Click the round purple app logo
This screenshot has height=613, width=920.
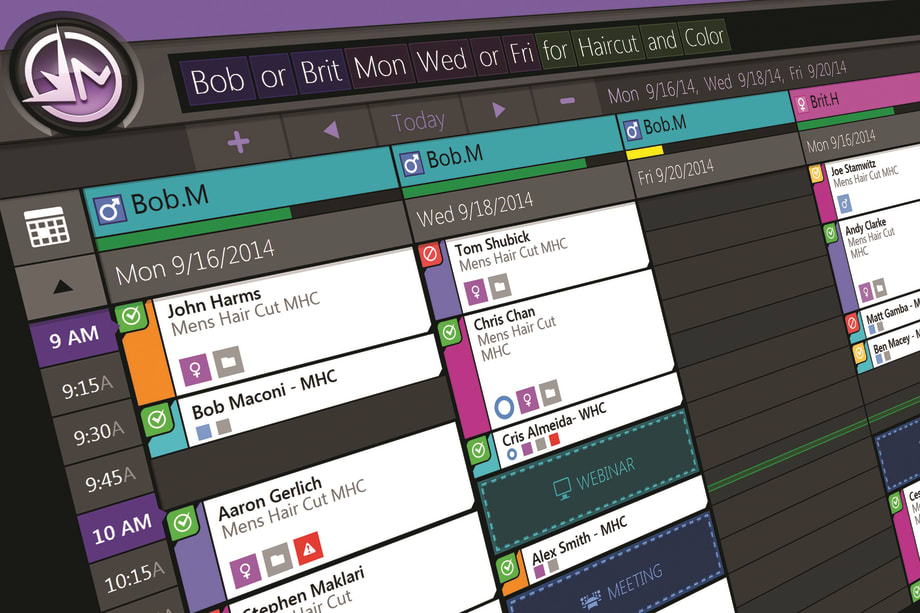(x=73, y=76)
